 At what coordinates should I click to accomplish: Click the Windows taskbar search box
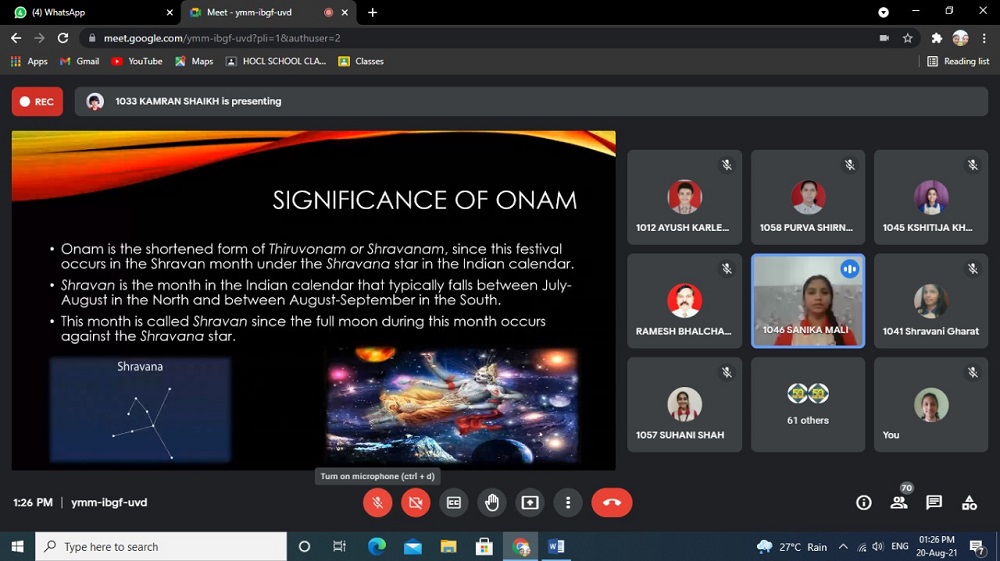click(160, 547)
